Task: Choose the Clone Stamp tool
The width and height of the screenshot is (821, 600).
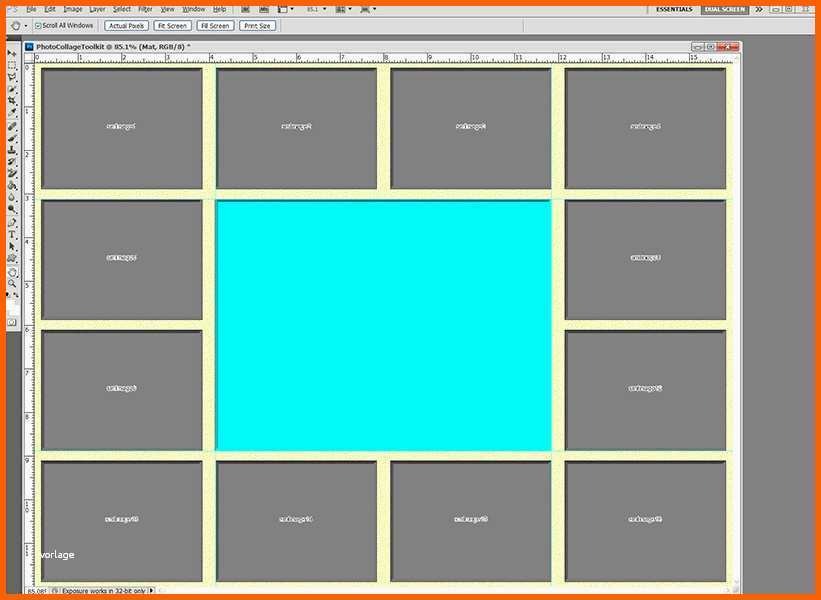Action: point(12,149)
